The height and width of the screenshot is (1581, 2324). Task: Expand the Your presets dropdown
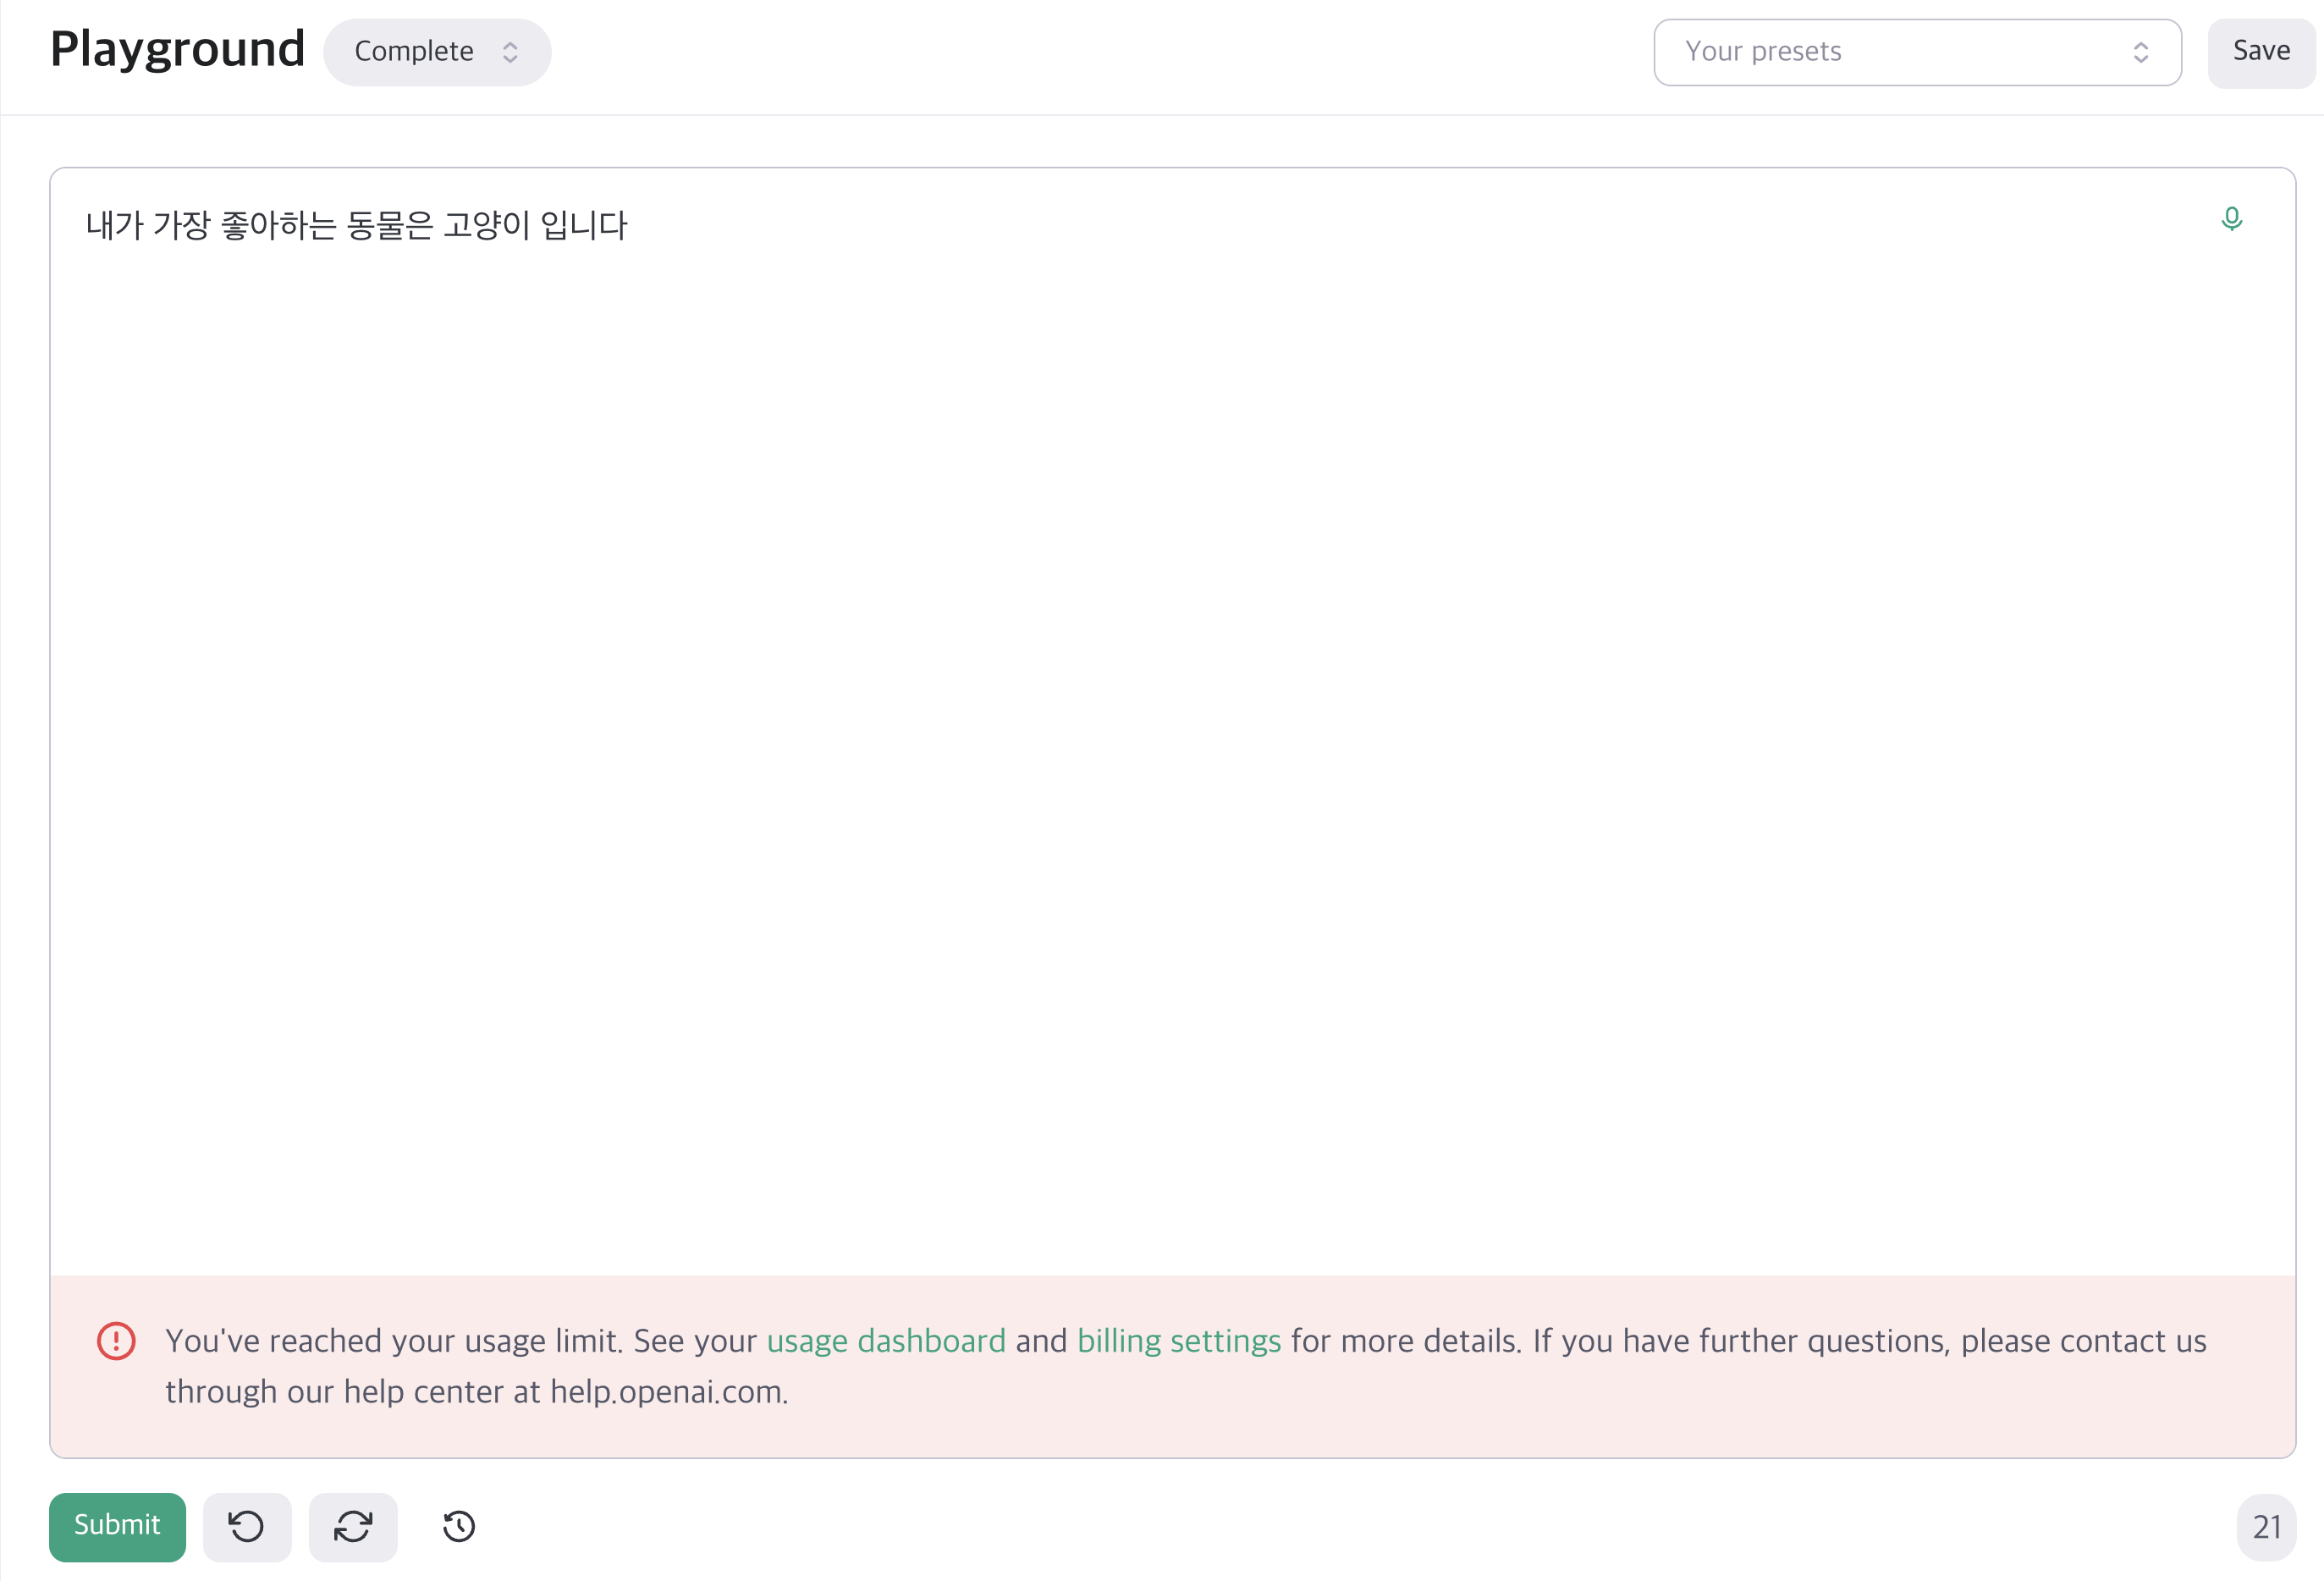[x=1916, y=52]
